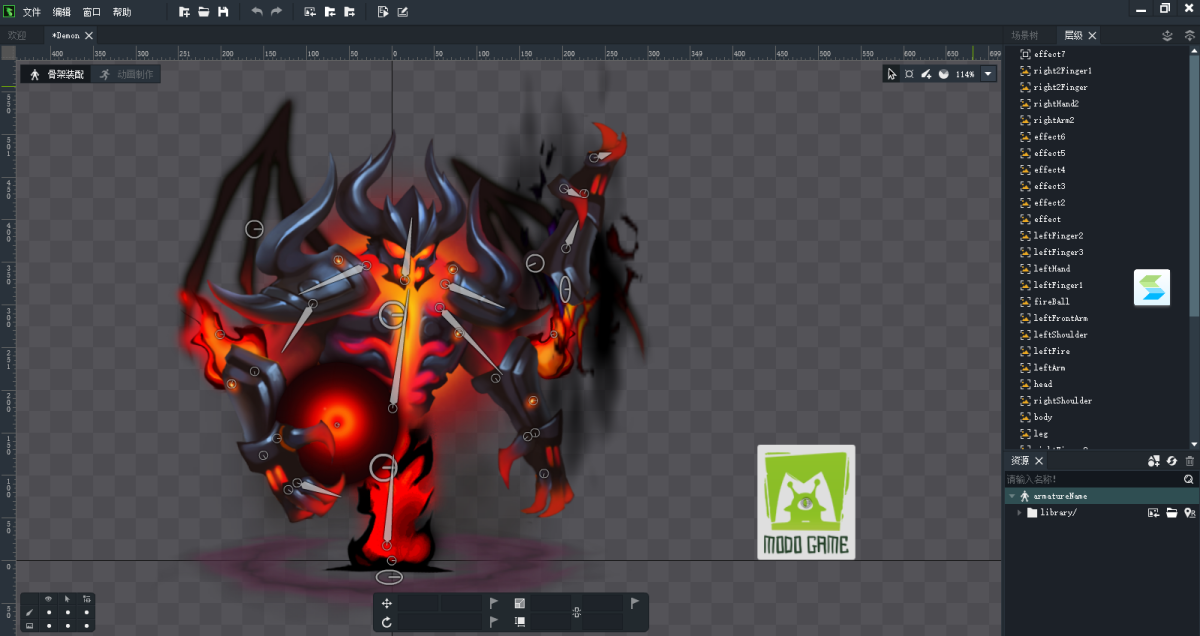The height and width of the screenshot is (636, 1200).
Task: Switch to the 场景树 tab
Action: tap(1025, 35)
